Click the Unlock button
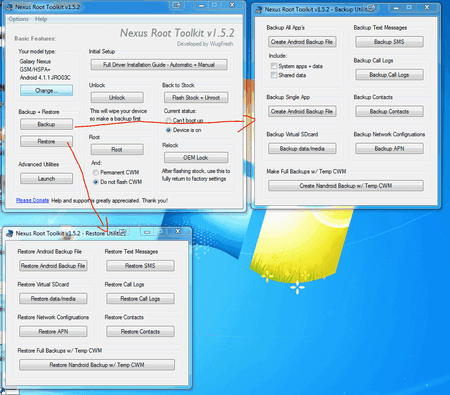This screenshot has width=450, height=395. (x=117, y=98)
